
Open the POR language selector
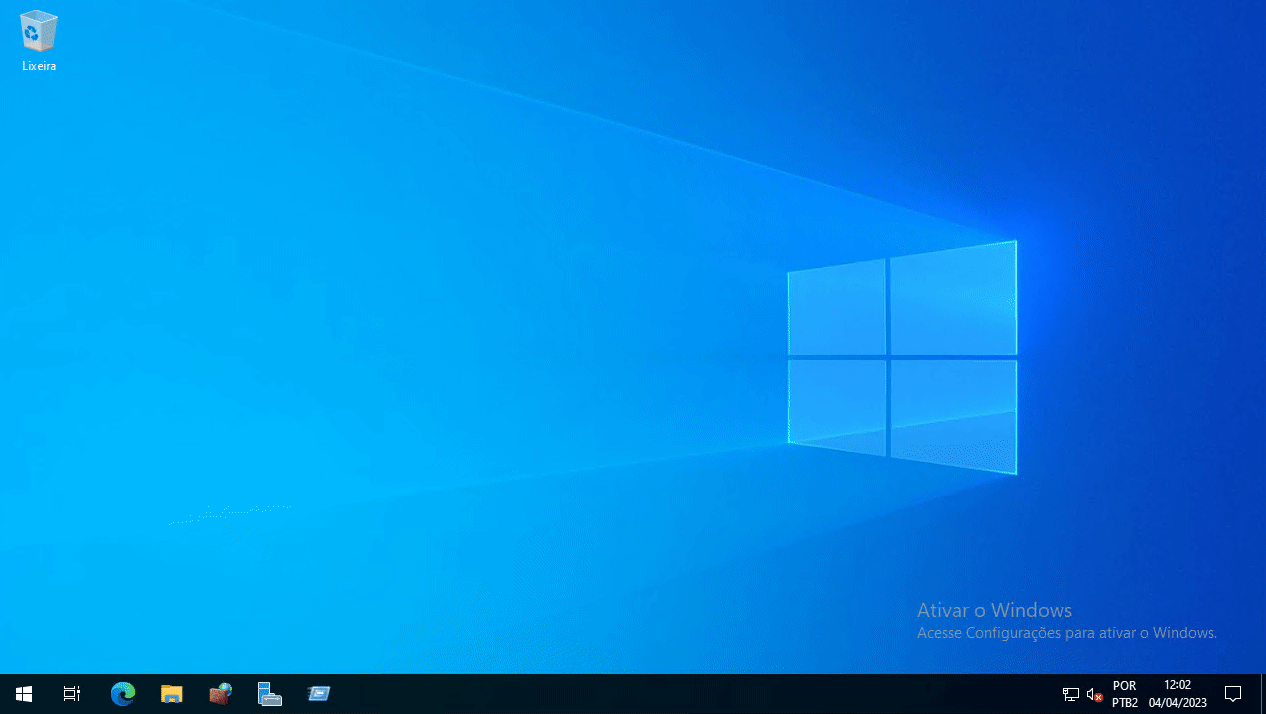1124,685
